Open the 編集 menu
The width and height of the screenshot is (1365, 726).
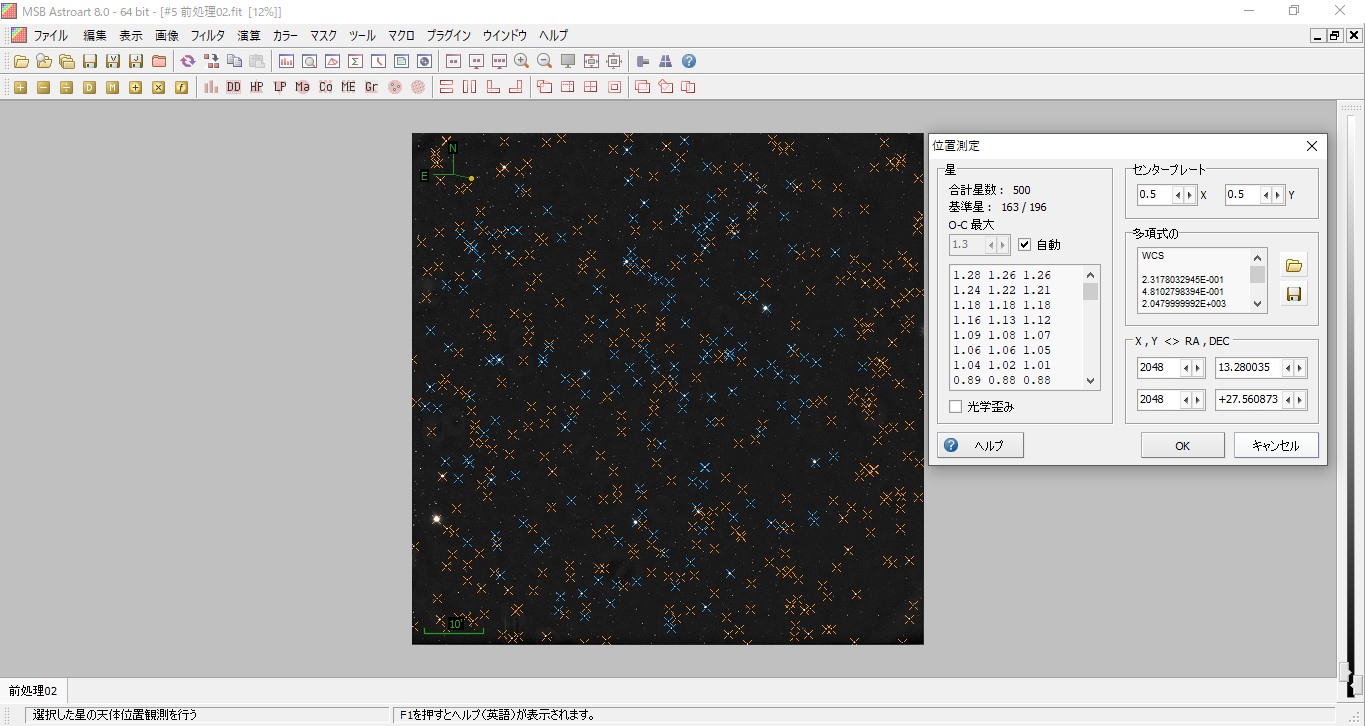click(95, 35)
